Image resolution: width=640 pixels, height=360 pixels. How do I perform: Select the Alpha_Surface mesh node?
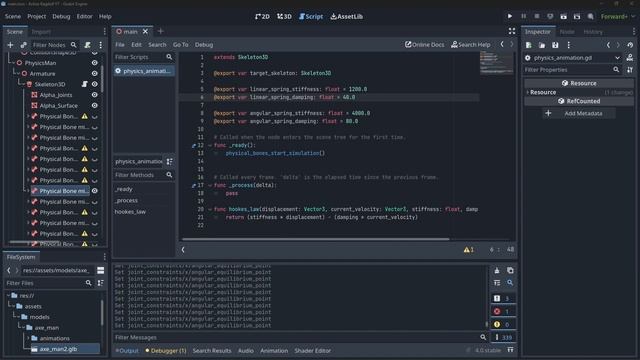58,105
